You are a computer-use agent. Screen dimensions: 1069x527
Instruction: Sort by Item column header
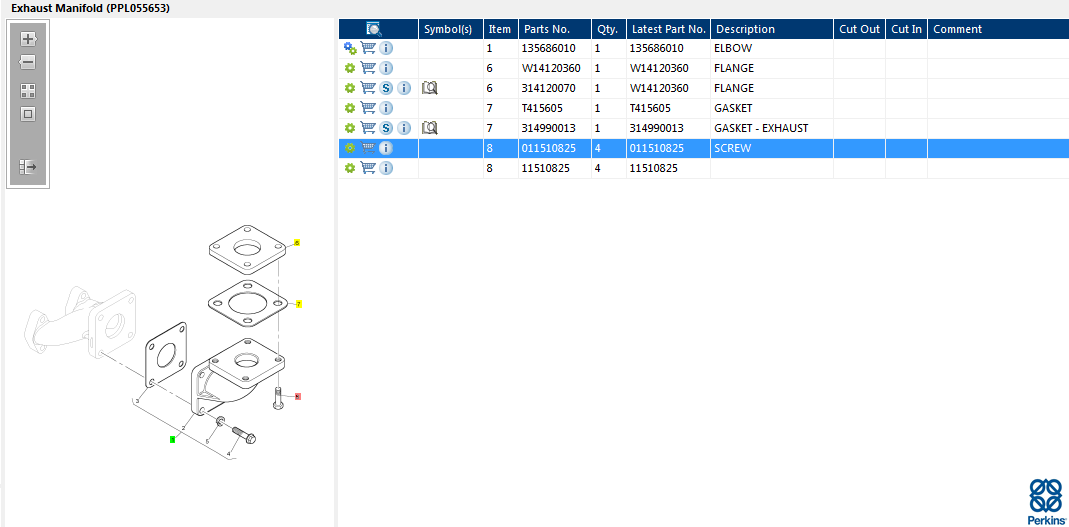pyautogui.click(x=501, y=29)
